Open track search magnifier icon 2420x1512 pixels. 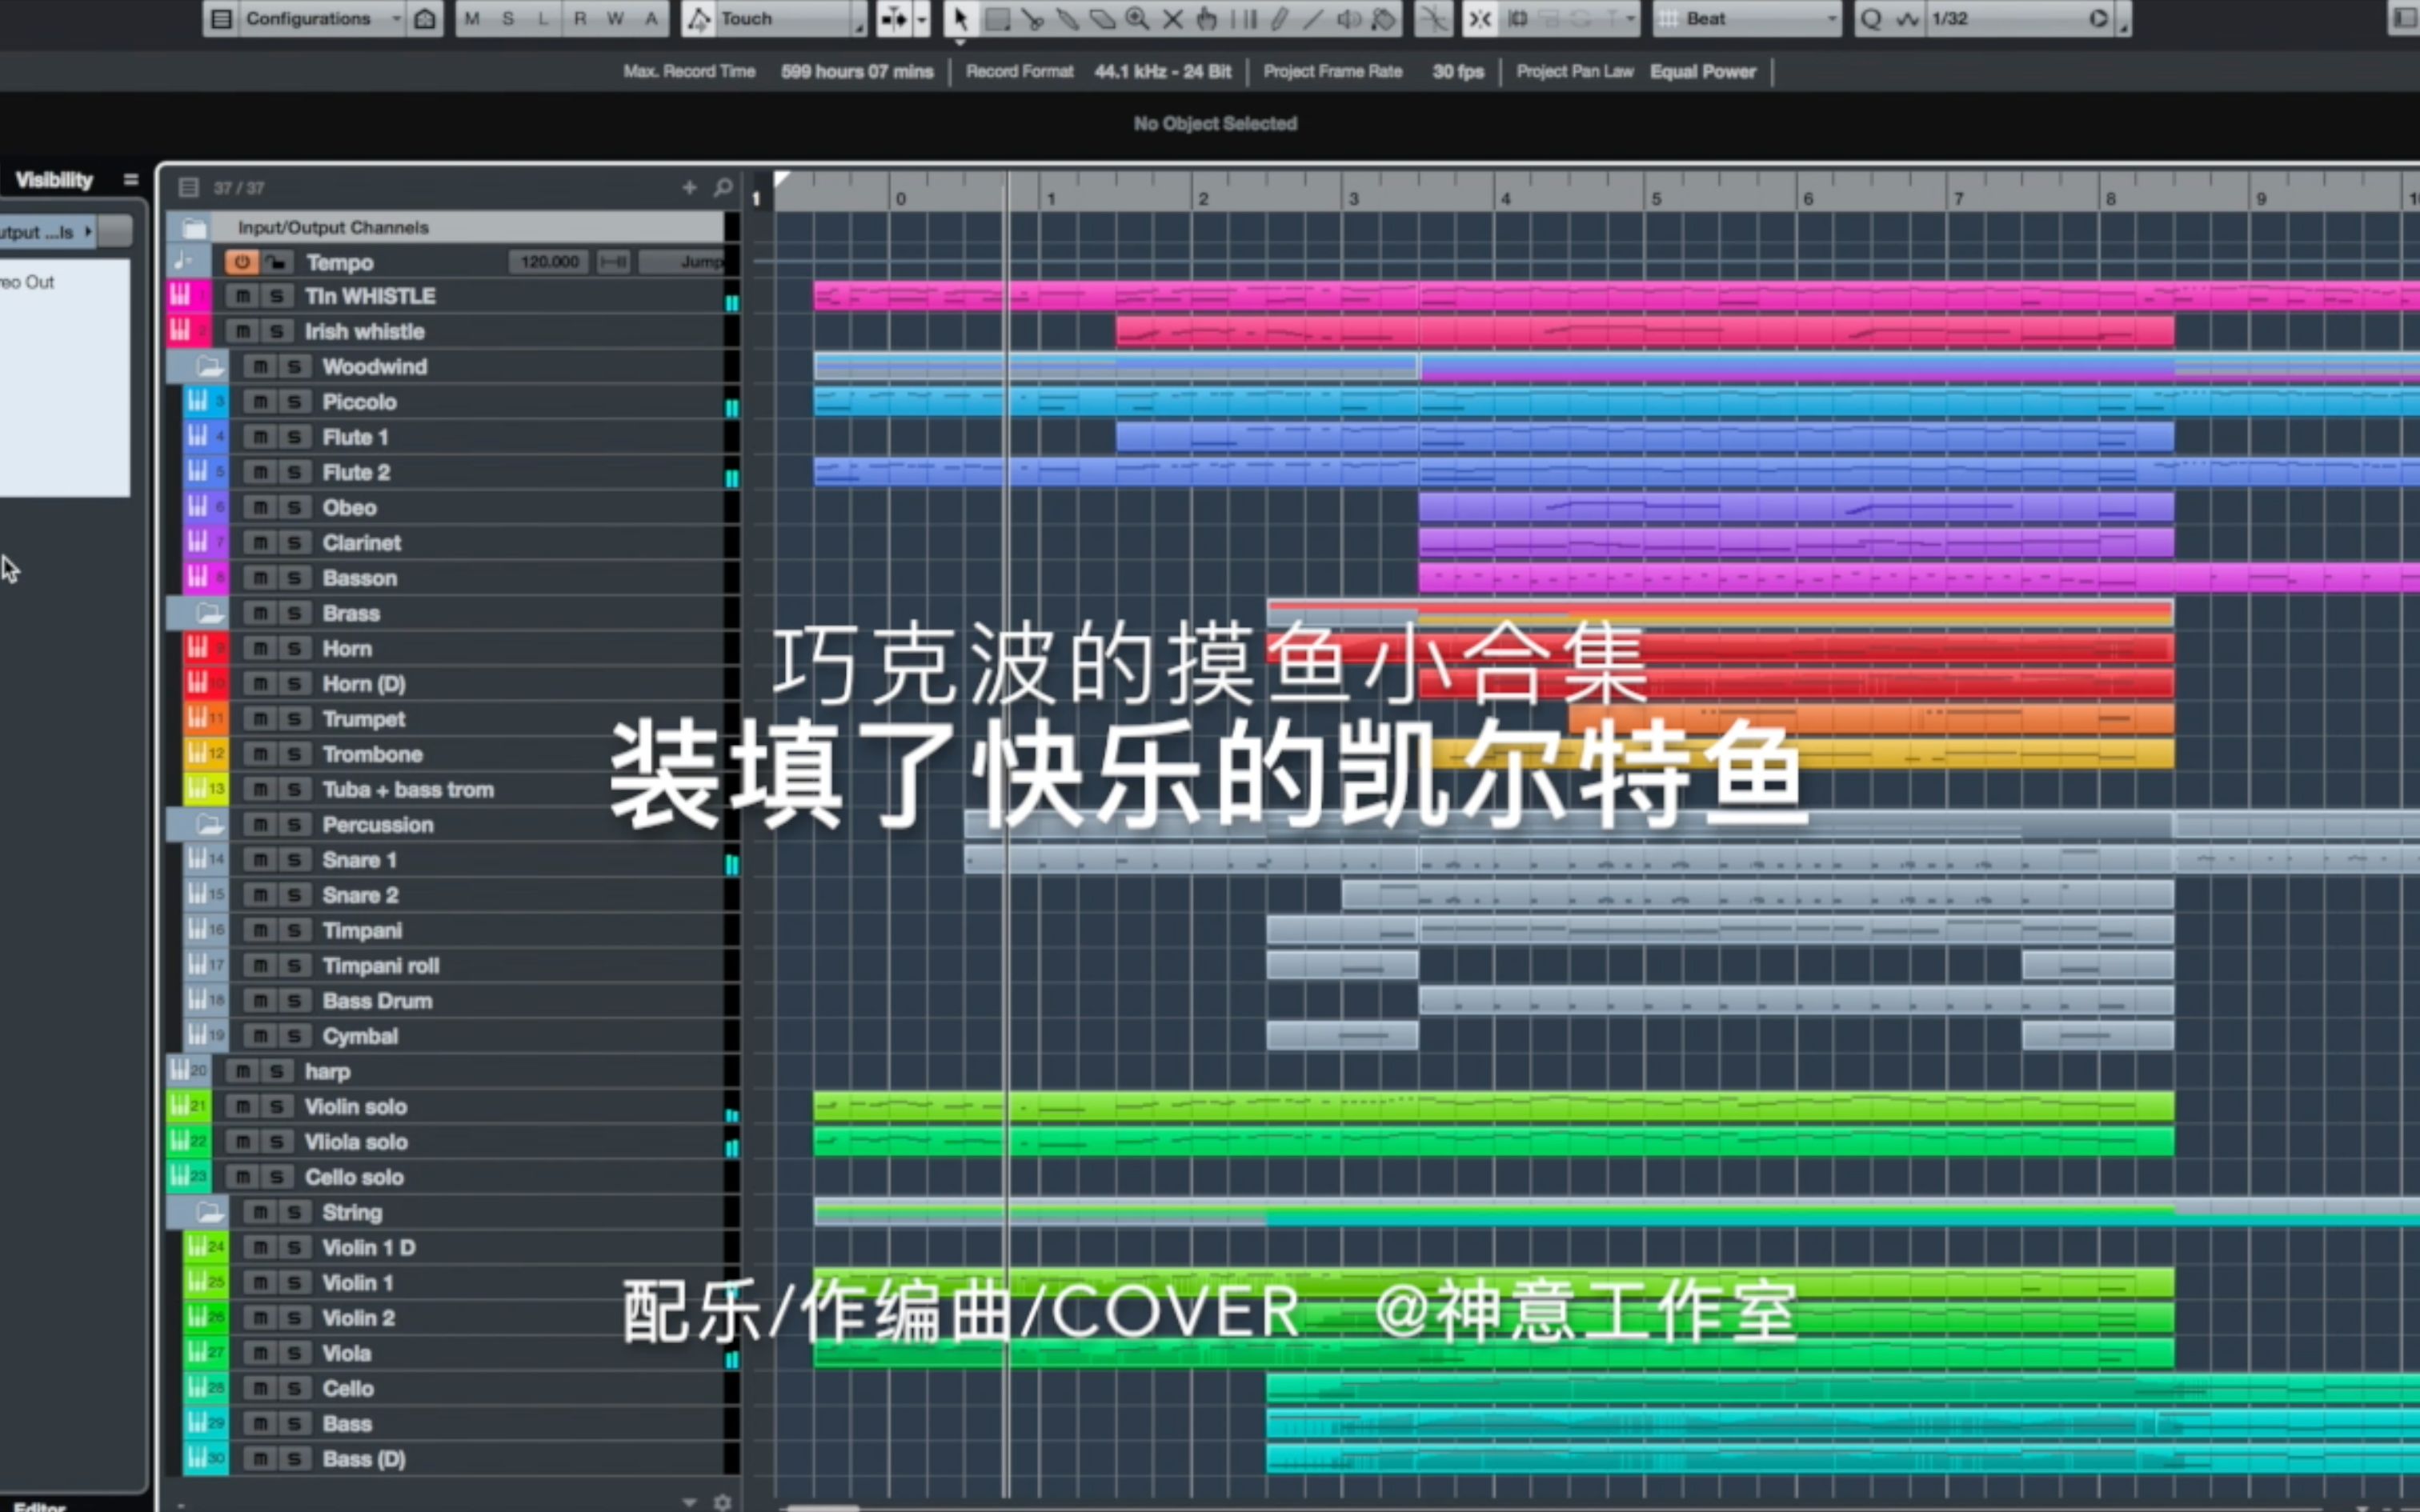click(723, 187)
